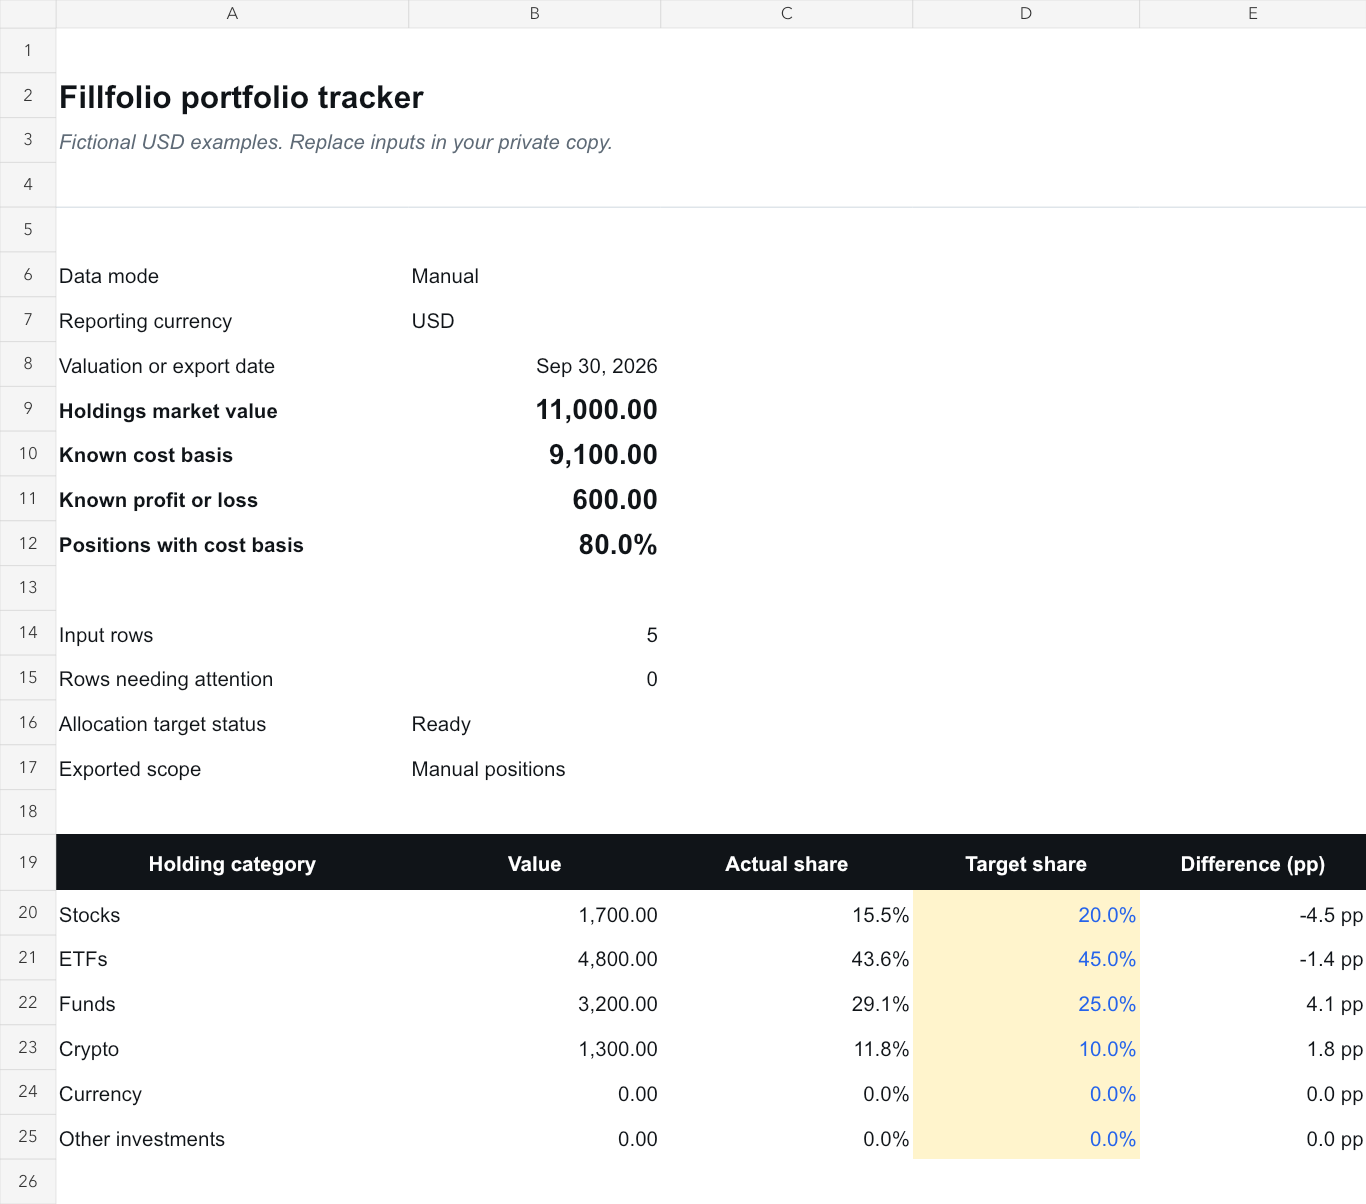Select the 'Manual positions' cell
This screenshot has width=1366, height=1204.
pos(534,769)
